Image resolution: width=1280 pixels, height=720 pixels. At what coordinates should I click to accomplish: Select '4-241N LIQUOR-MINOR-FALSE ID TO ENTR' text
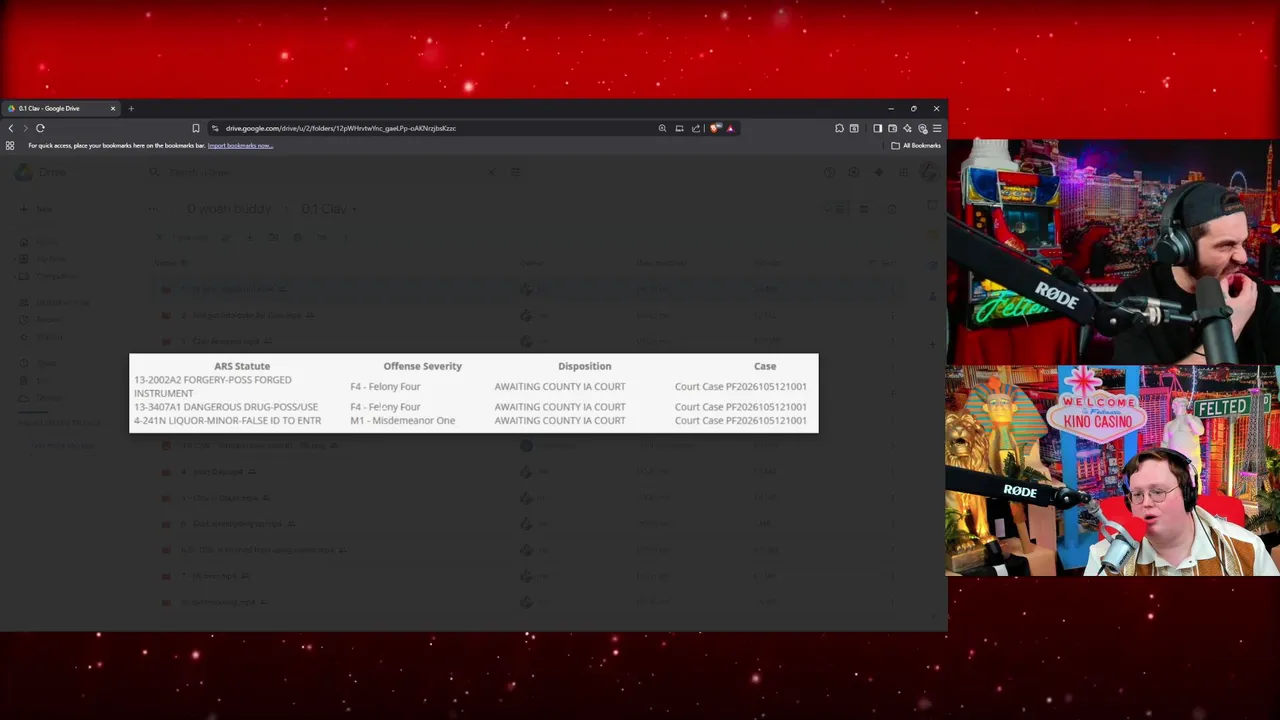227,421
